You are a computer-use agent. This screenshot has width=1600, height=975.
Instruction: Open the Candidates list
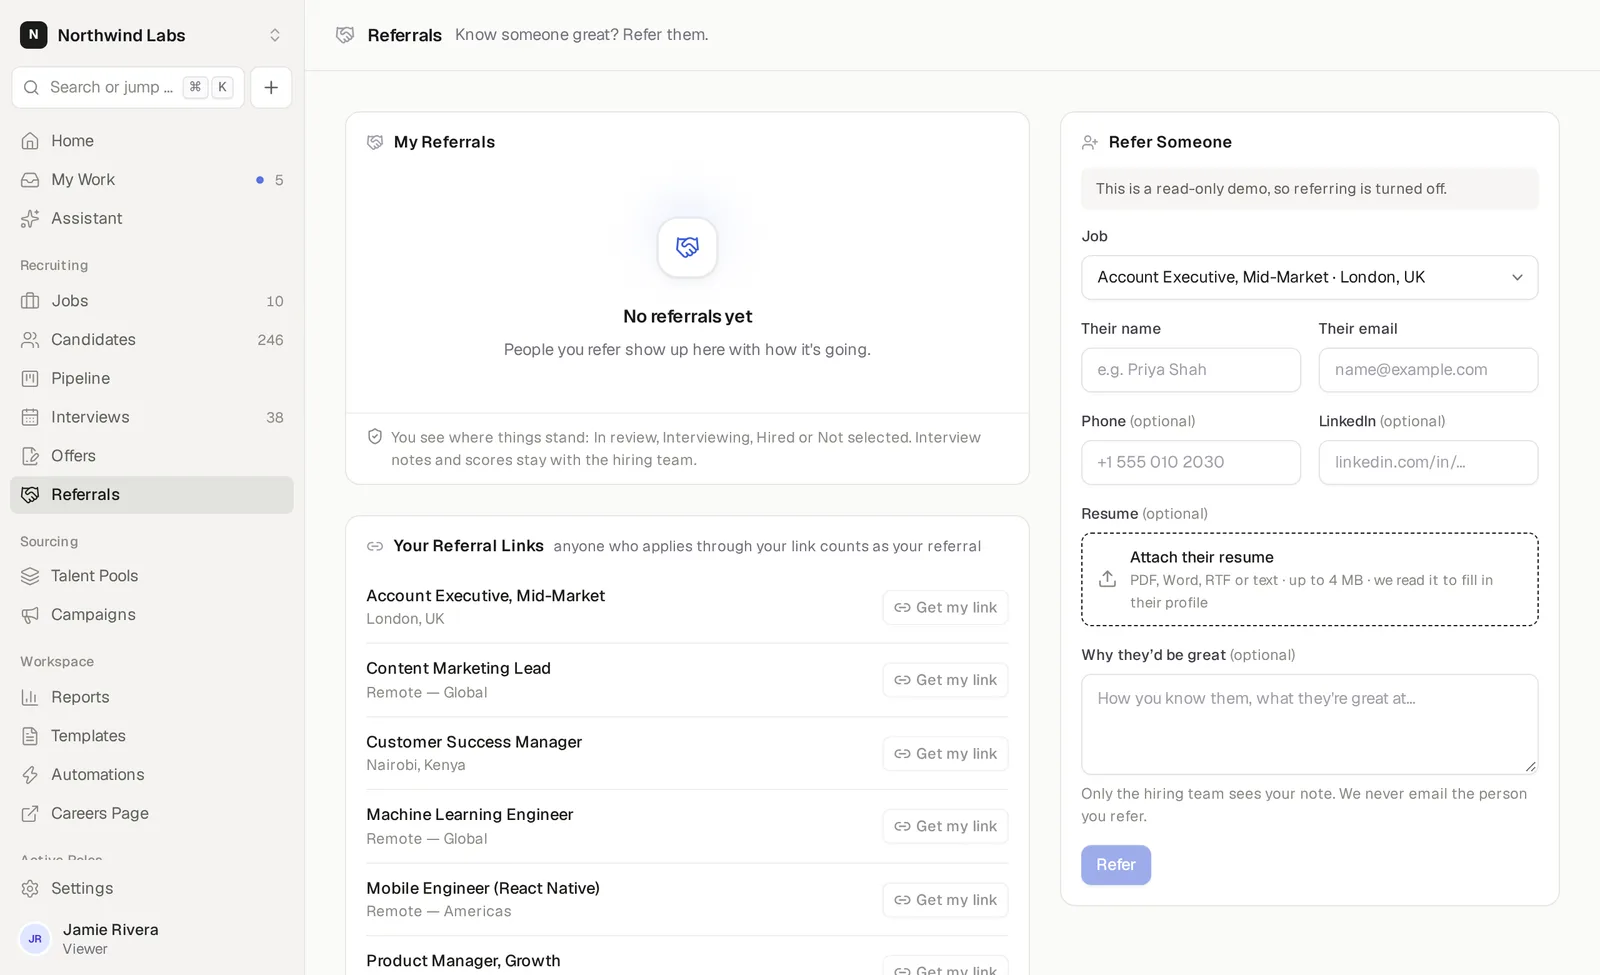coord(152,340)
